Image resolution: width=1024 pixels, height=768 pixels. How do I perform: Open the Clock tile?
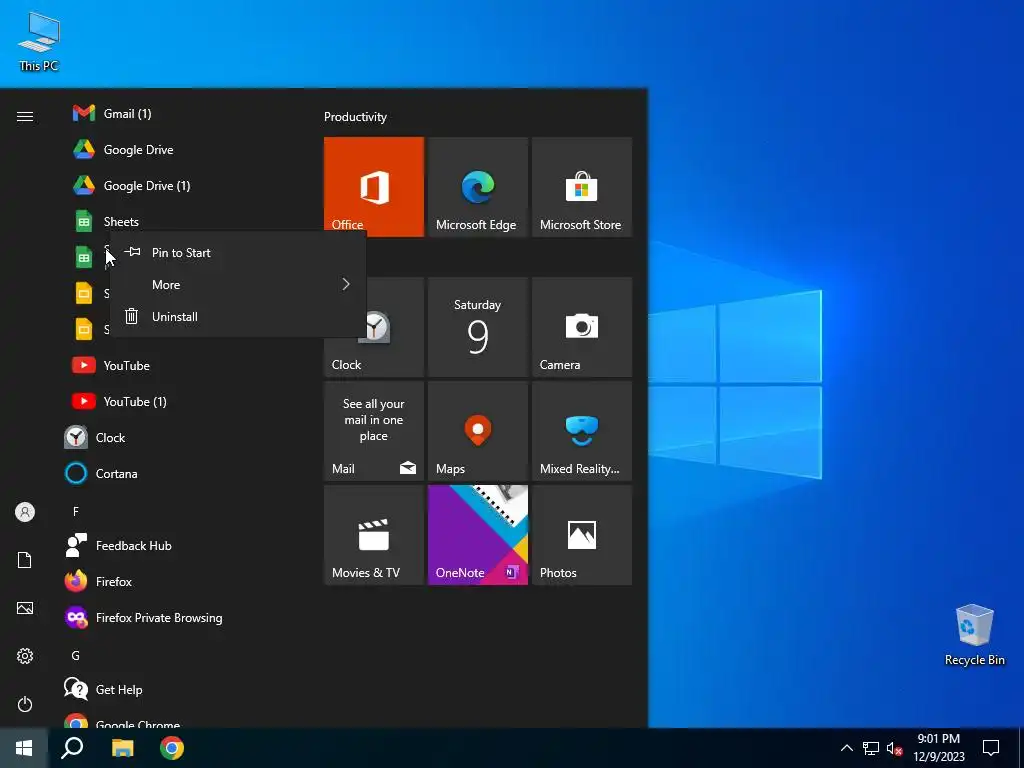pos(374,327)
